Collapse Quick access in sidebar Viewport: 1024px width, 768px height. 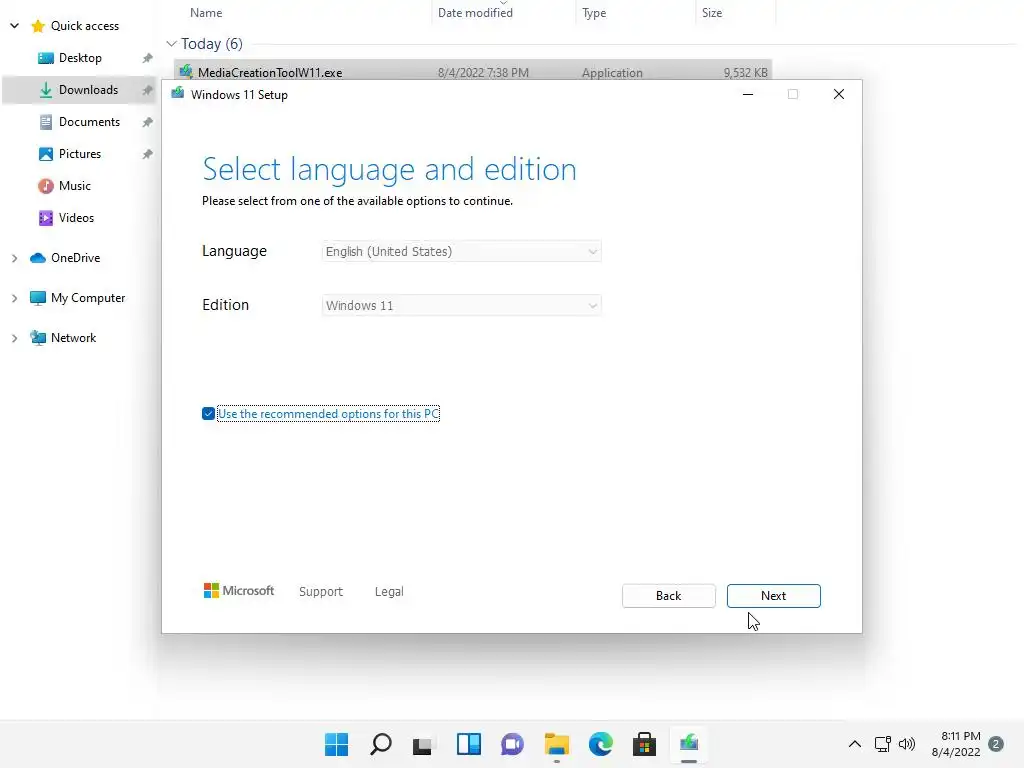[14, 25]
